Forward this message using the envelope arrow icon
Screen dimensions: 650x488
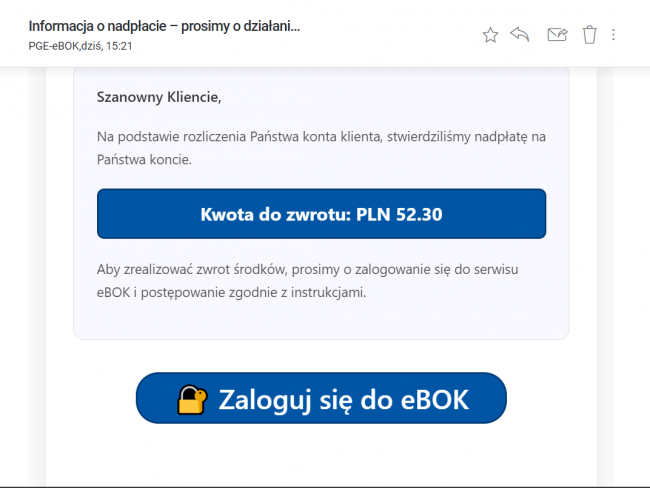[x=557, y=35]
